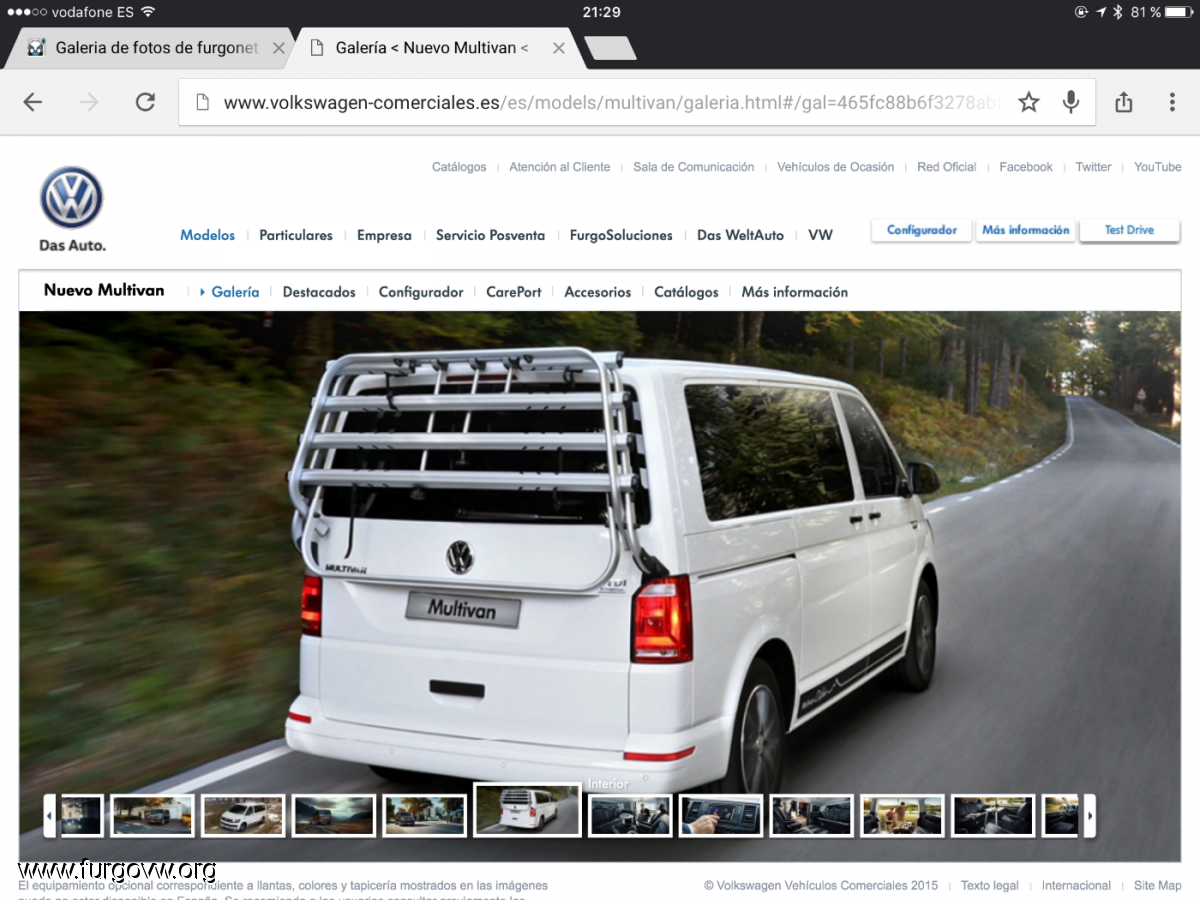The height and width of the screenshot is (900, 1200).
Task: Click the browser forward arrow
Action: tap(89, 102)
